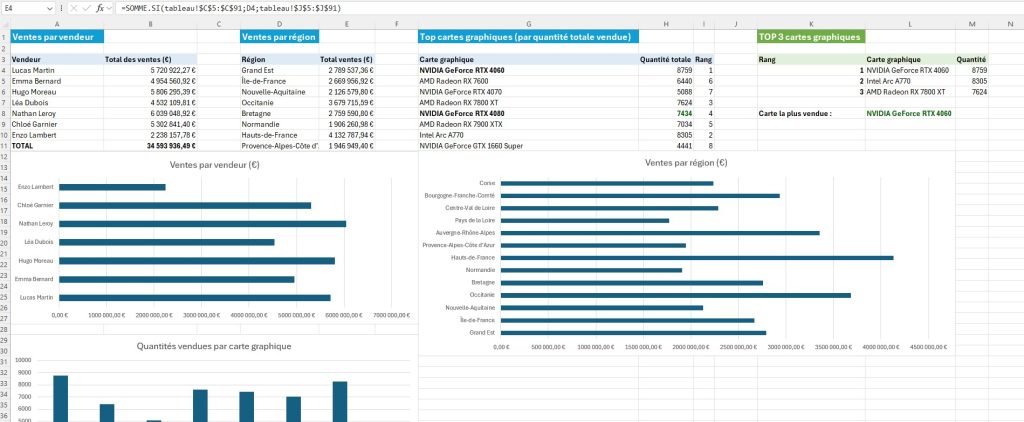Select the Enzo Lambert bar in vendor chart
Screen dimensions: 1024x422
pyautogui.click(x=112, y=187)
